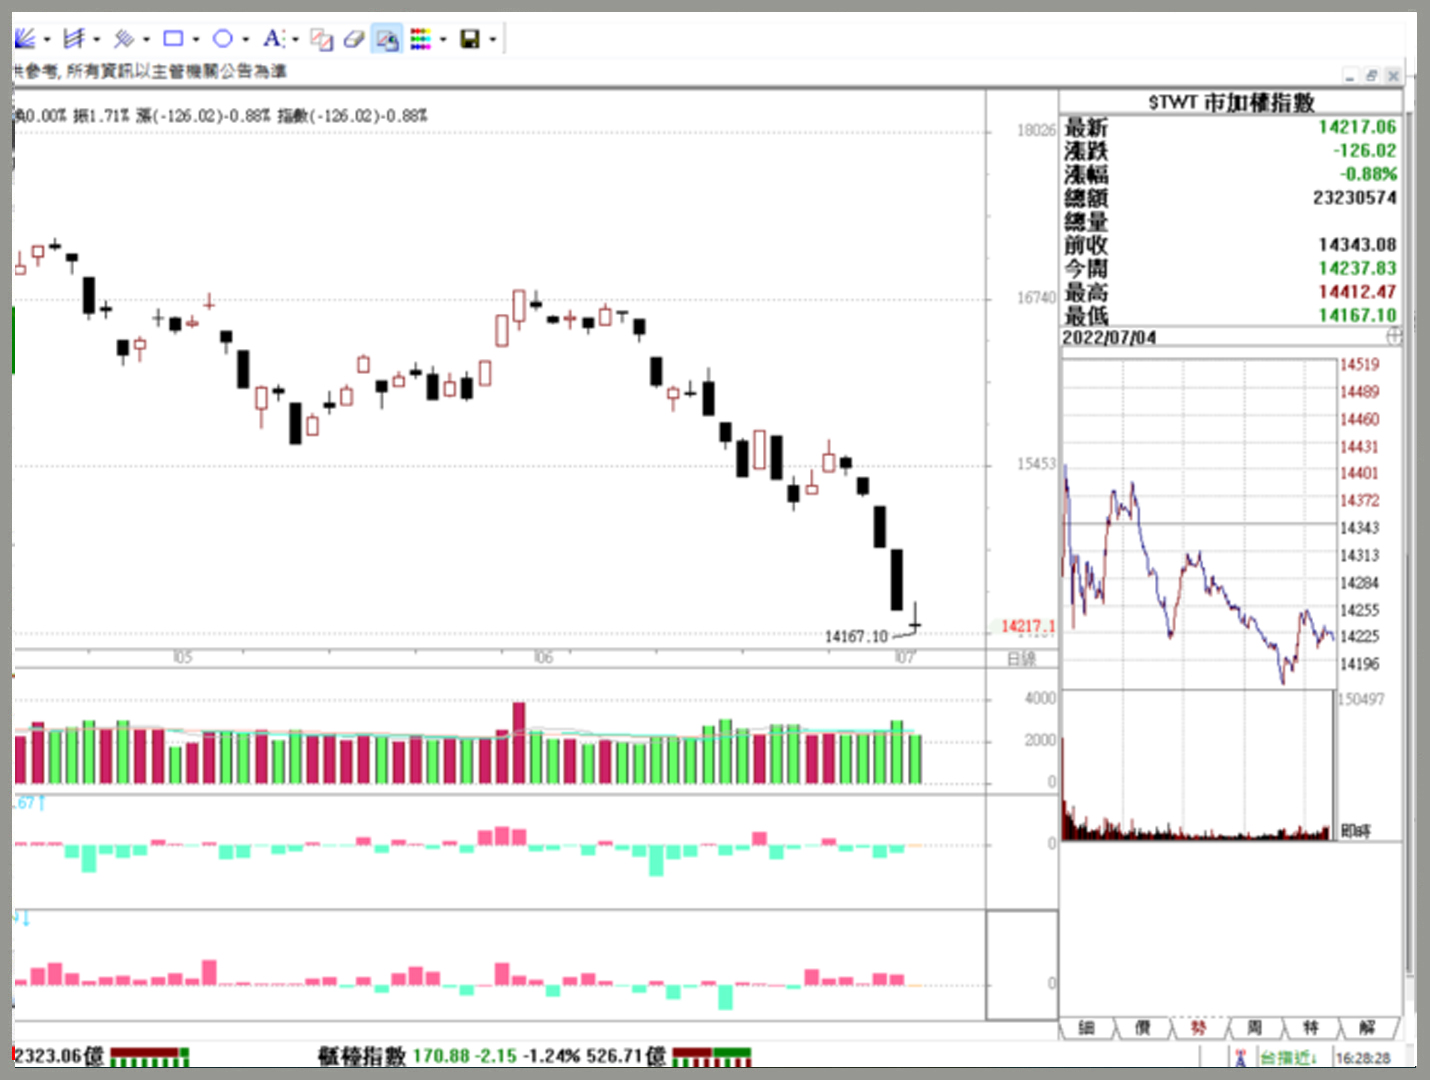The height and width of the screenshot is (1080, 1430).
Task: Open the color palette grid icon
Action: [421, 39]
